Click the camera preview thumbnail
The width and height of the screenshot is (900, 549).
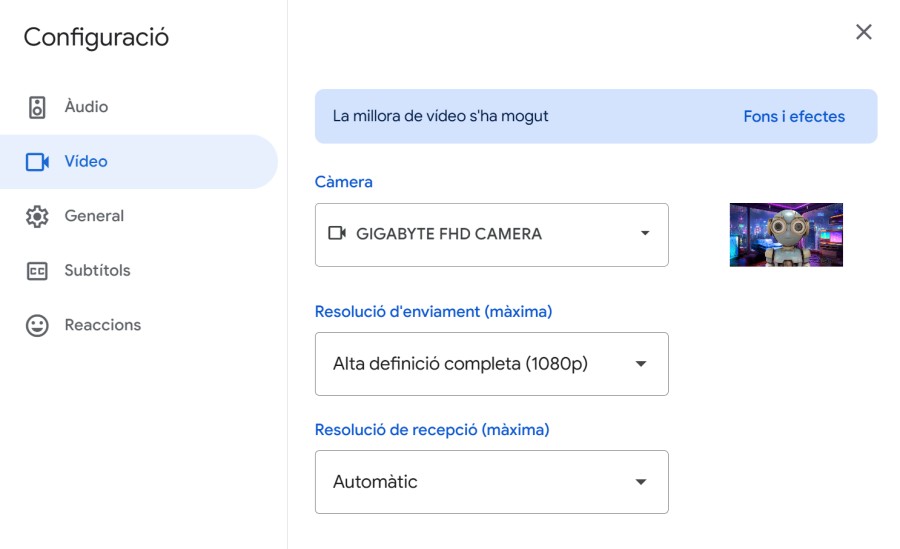coord(786,235)
